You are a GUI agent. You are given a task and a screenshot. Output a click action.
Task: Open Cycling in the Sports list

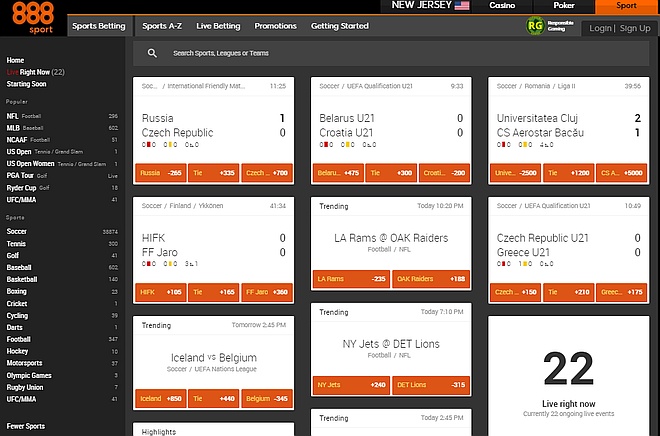click(62, 315)
